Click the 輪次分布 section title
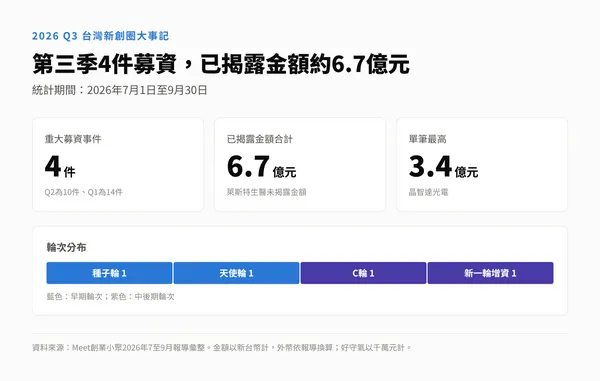 tap(66, 247)
